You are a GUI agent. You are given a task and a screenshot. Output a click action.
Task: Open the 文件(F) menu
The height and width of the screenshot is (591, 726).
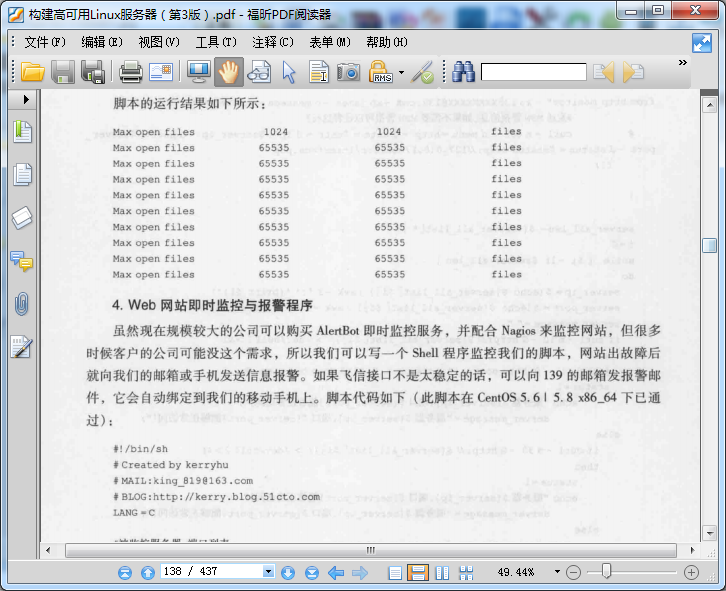coord(45,42)
